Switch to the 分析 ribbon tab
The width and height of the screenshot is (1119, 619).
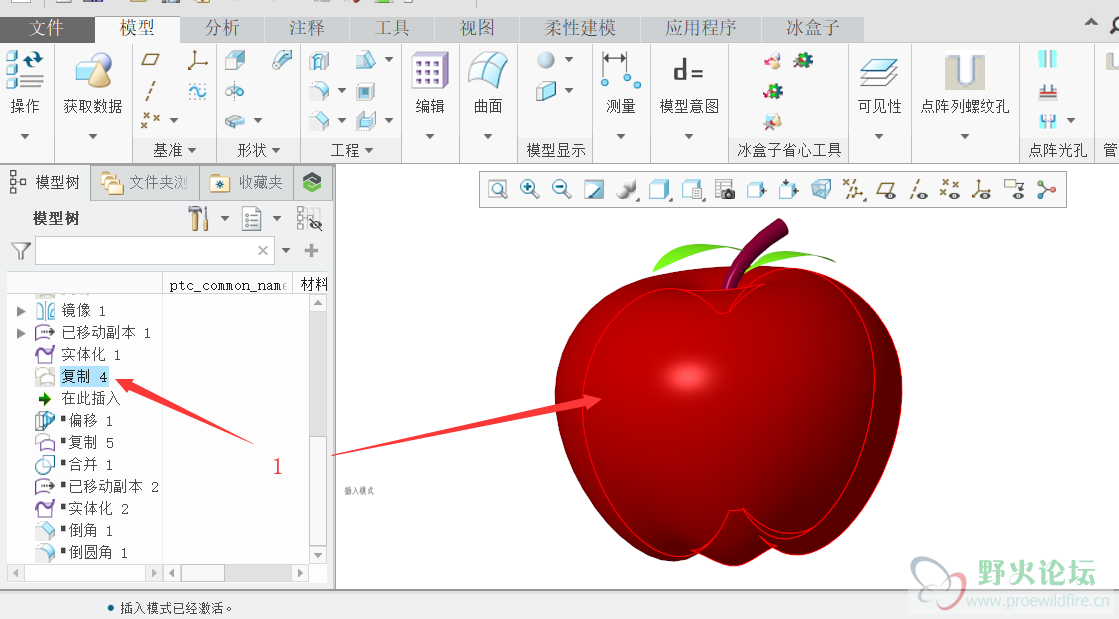[222, 29]
